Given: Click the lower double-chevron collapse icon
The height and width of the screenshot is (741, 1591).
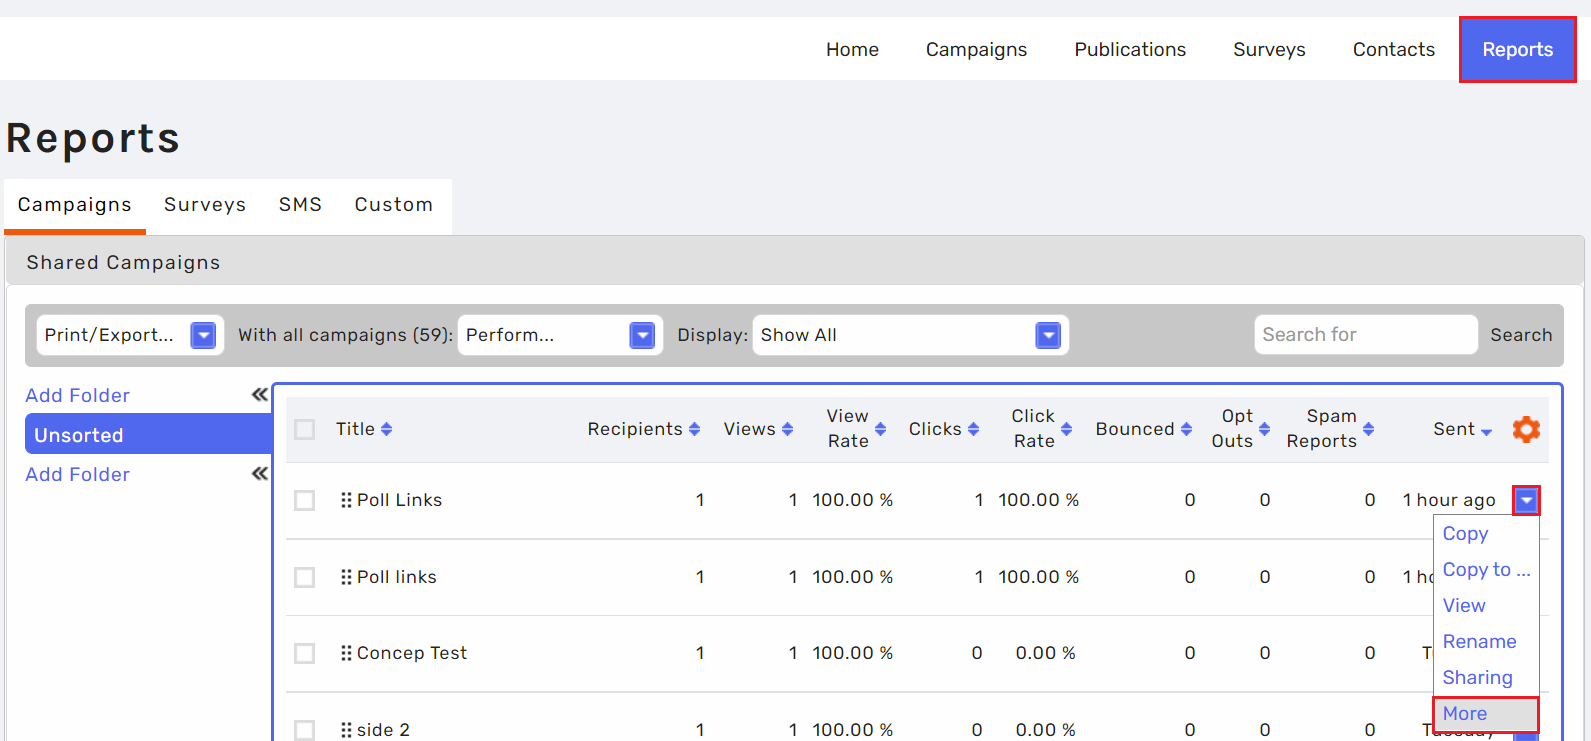Looking at the screenshot, I should click(260, 474).
